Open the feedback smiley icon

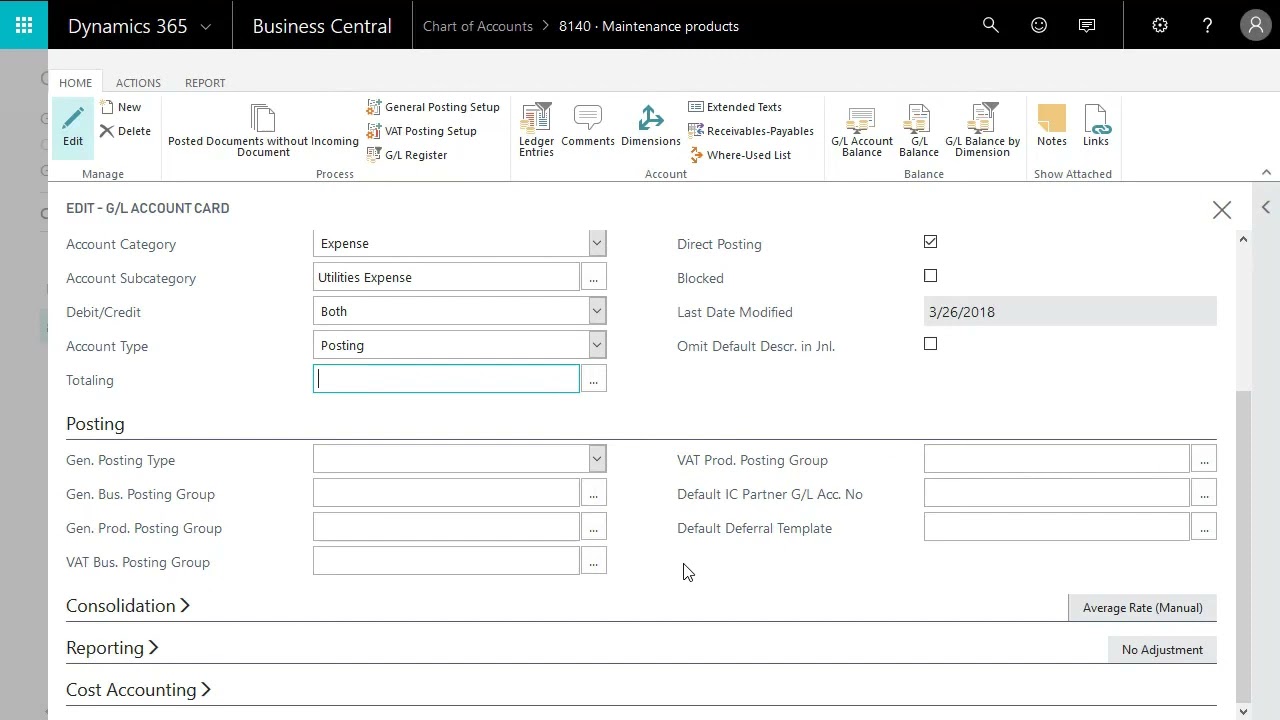point(1039,26)
